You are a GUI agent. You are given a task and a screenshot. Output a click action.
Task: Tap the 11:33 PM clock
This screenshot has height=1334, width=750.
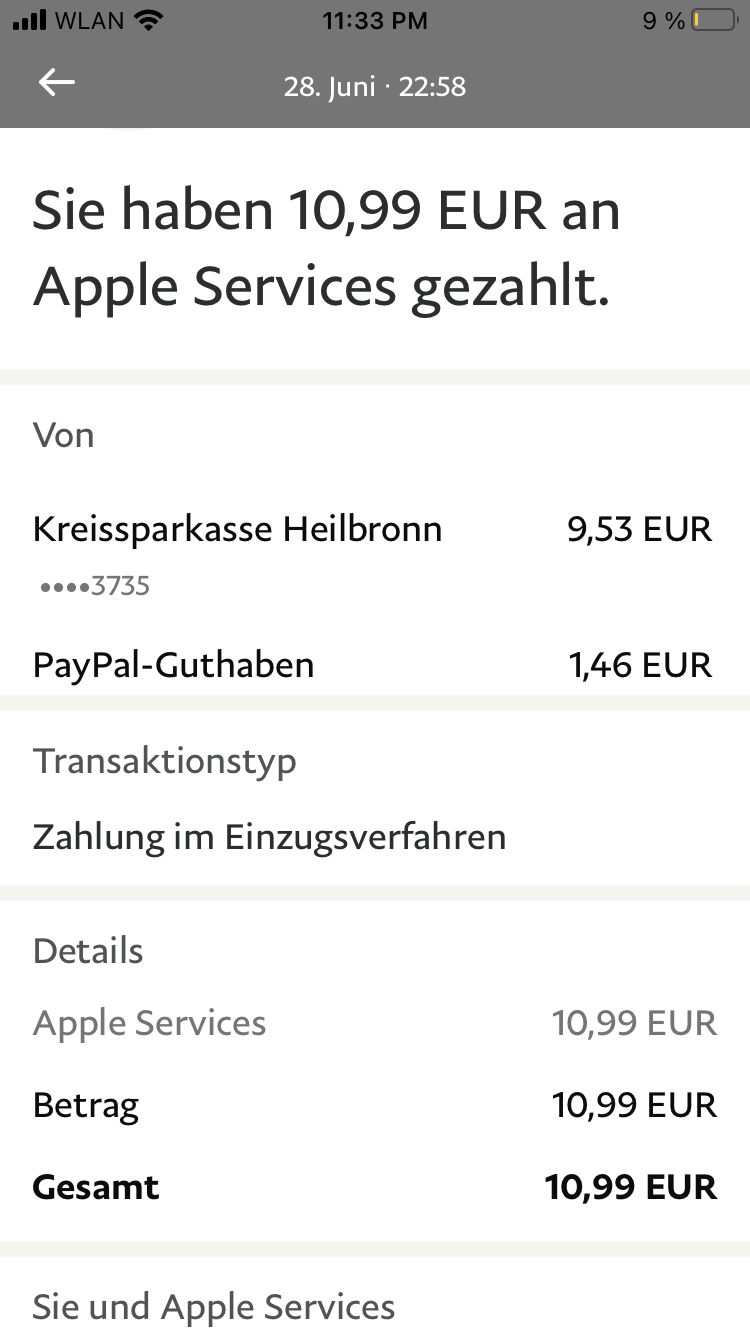[x=375, y=21]
